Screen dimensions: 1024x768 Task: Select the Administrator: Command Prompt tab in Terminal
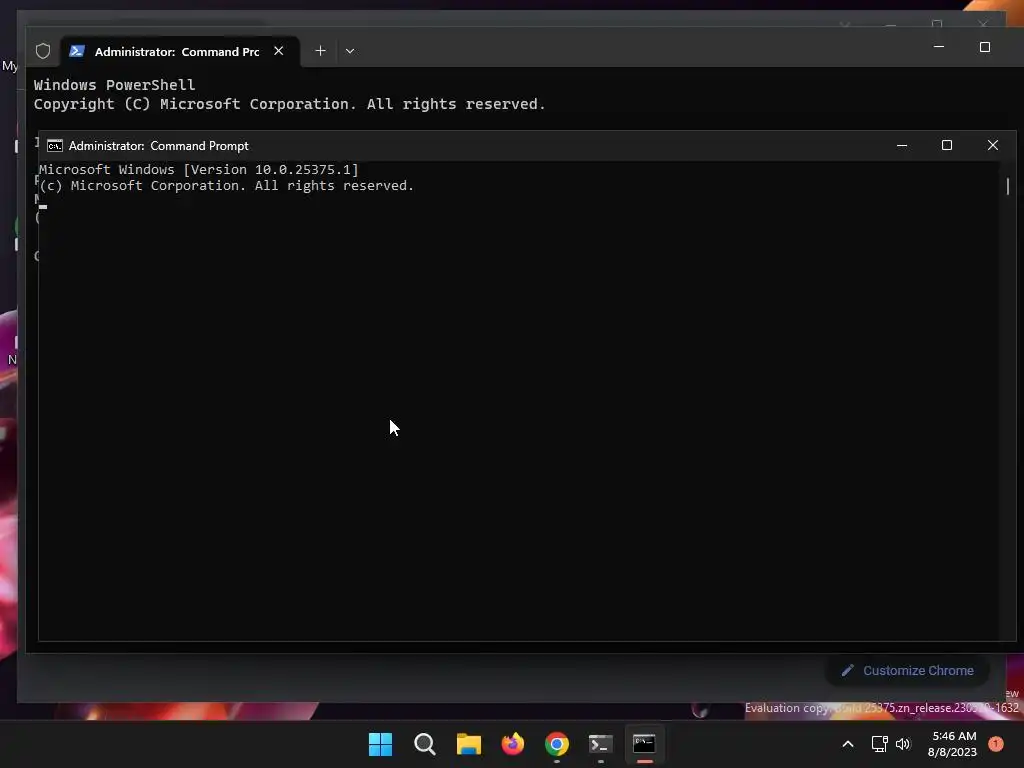180,52
